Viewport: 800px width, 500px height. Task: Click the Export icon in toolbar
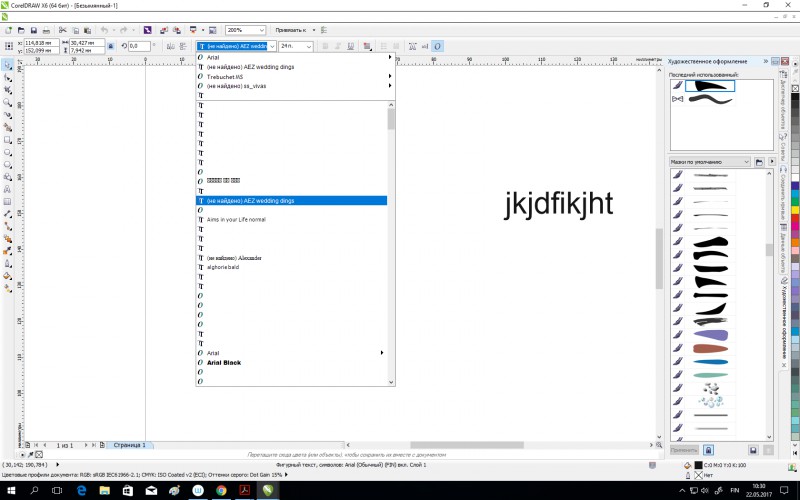(x=177, y=30)
